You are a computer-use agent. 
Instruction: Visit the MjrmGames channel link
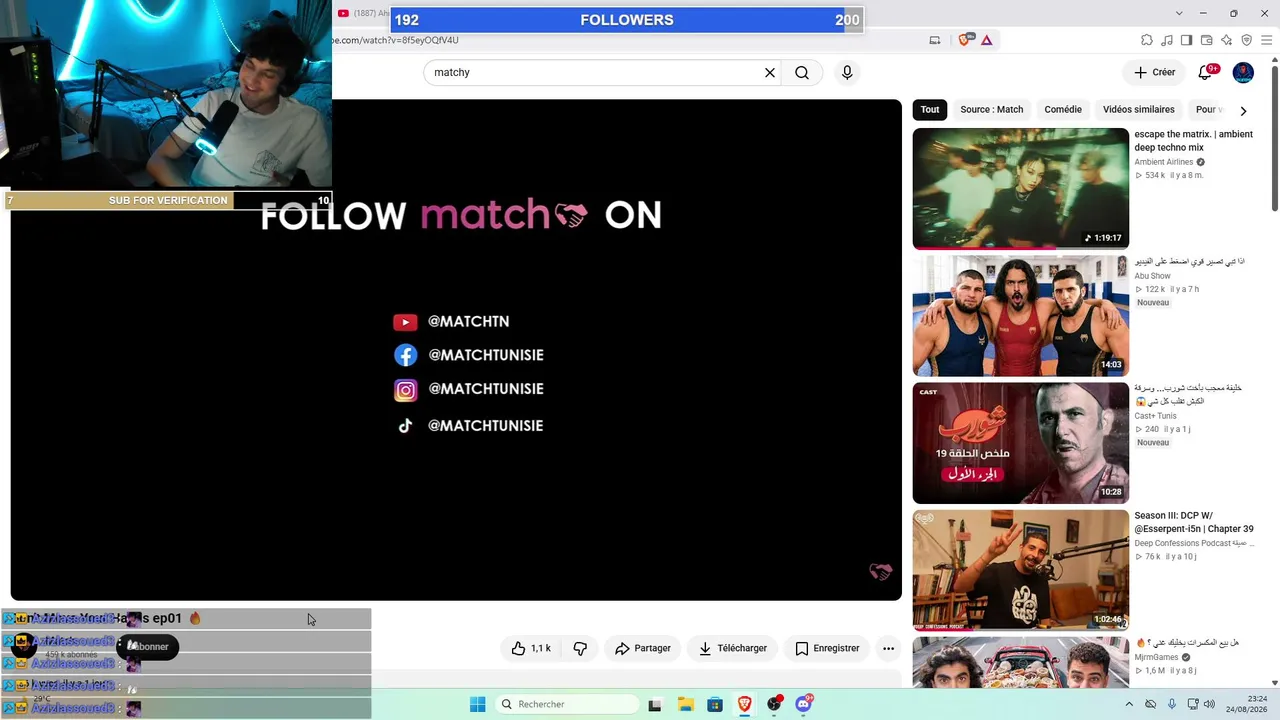click(1156, 657)
